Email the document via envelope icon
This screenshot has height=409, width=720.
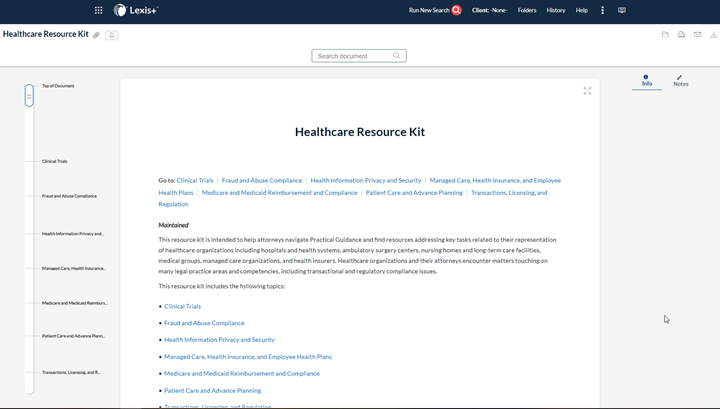(698, 34)
